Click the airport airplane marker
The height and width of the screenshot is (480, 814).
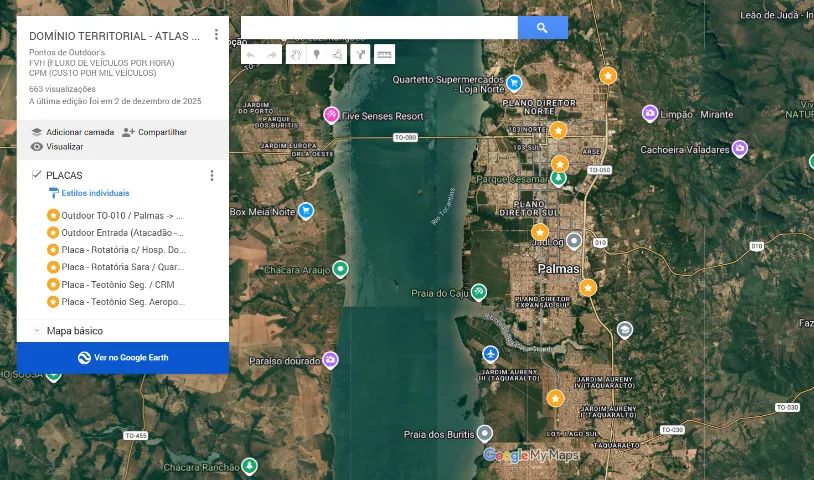[490, 354]
